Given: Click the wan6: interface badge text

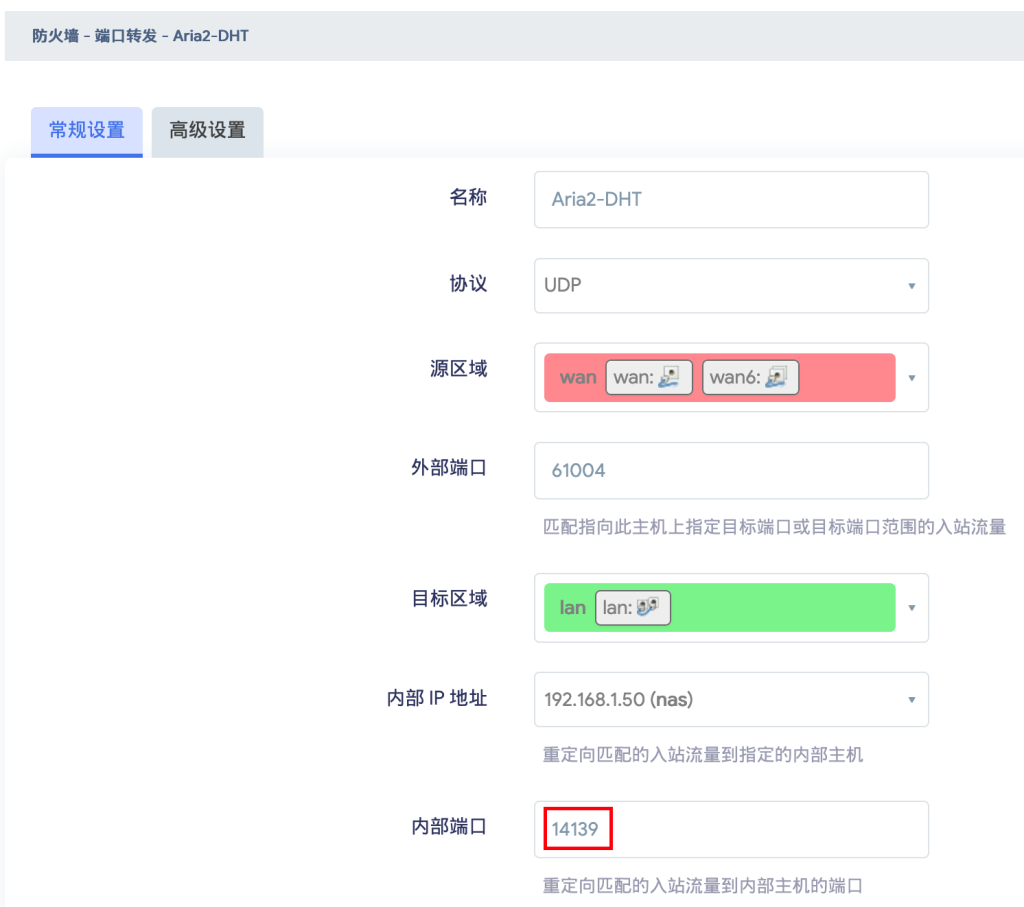Looking at the screenshot, I should point(735,377).
